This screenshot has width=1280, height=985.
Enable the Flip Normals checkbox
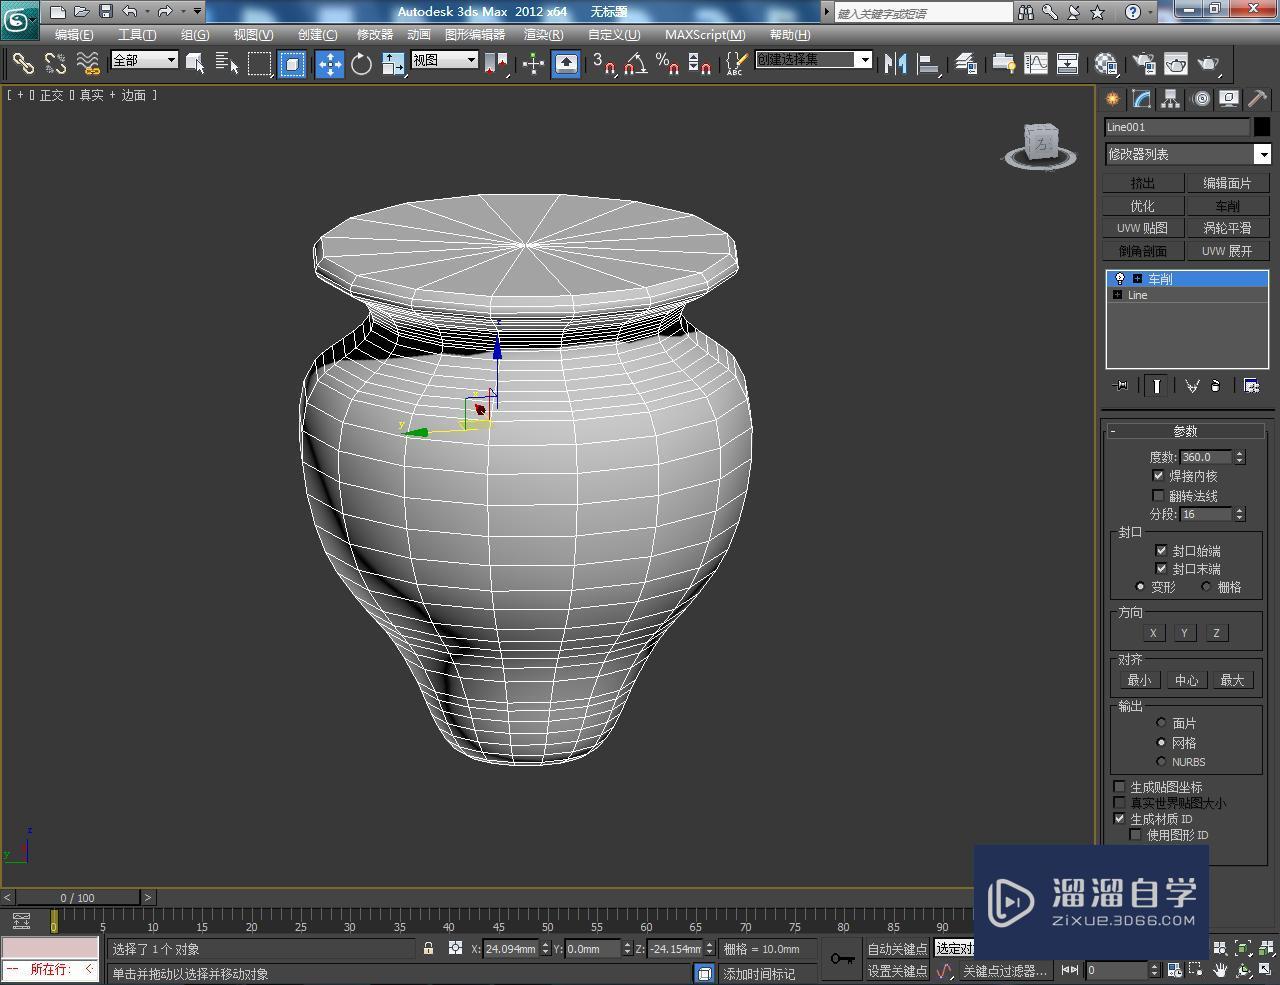[1158, 495]
